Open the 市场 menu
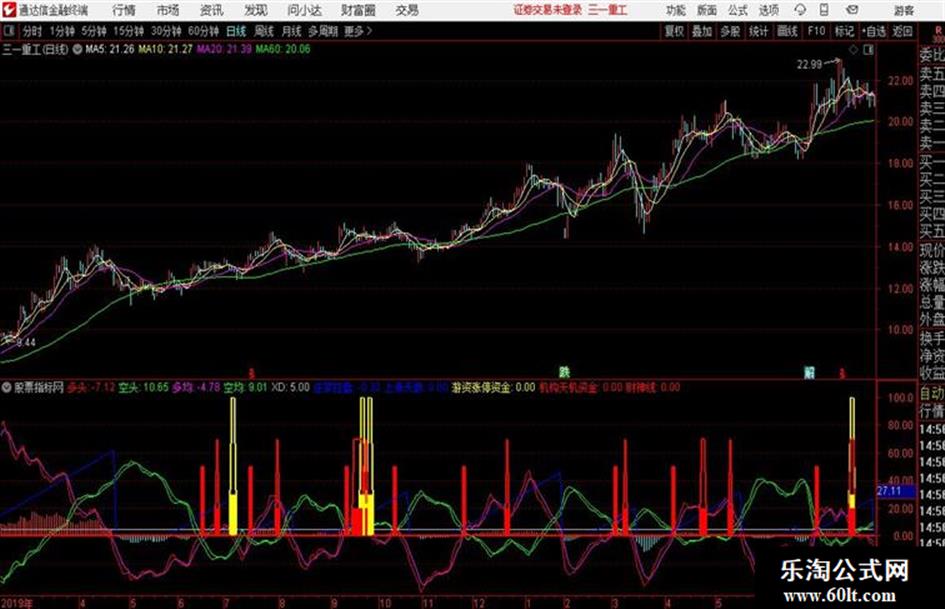The width and height of the screenshot is (945, 609). coord(168,10)
